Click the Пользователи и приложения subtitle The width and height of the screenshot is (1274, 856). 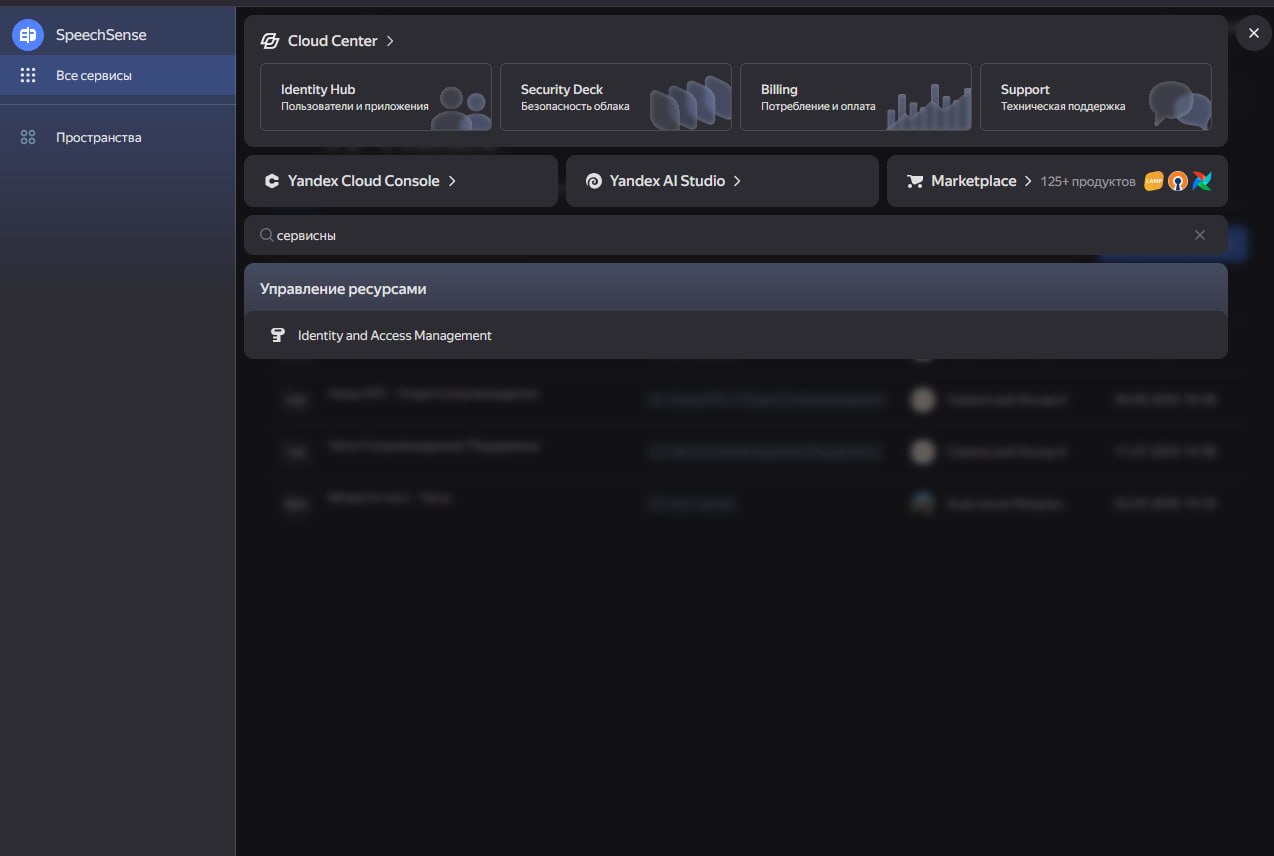point(355,106)
